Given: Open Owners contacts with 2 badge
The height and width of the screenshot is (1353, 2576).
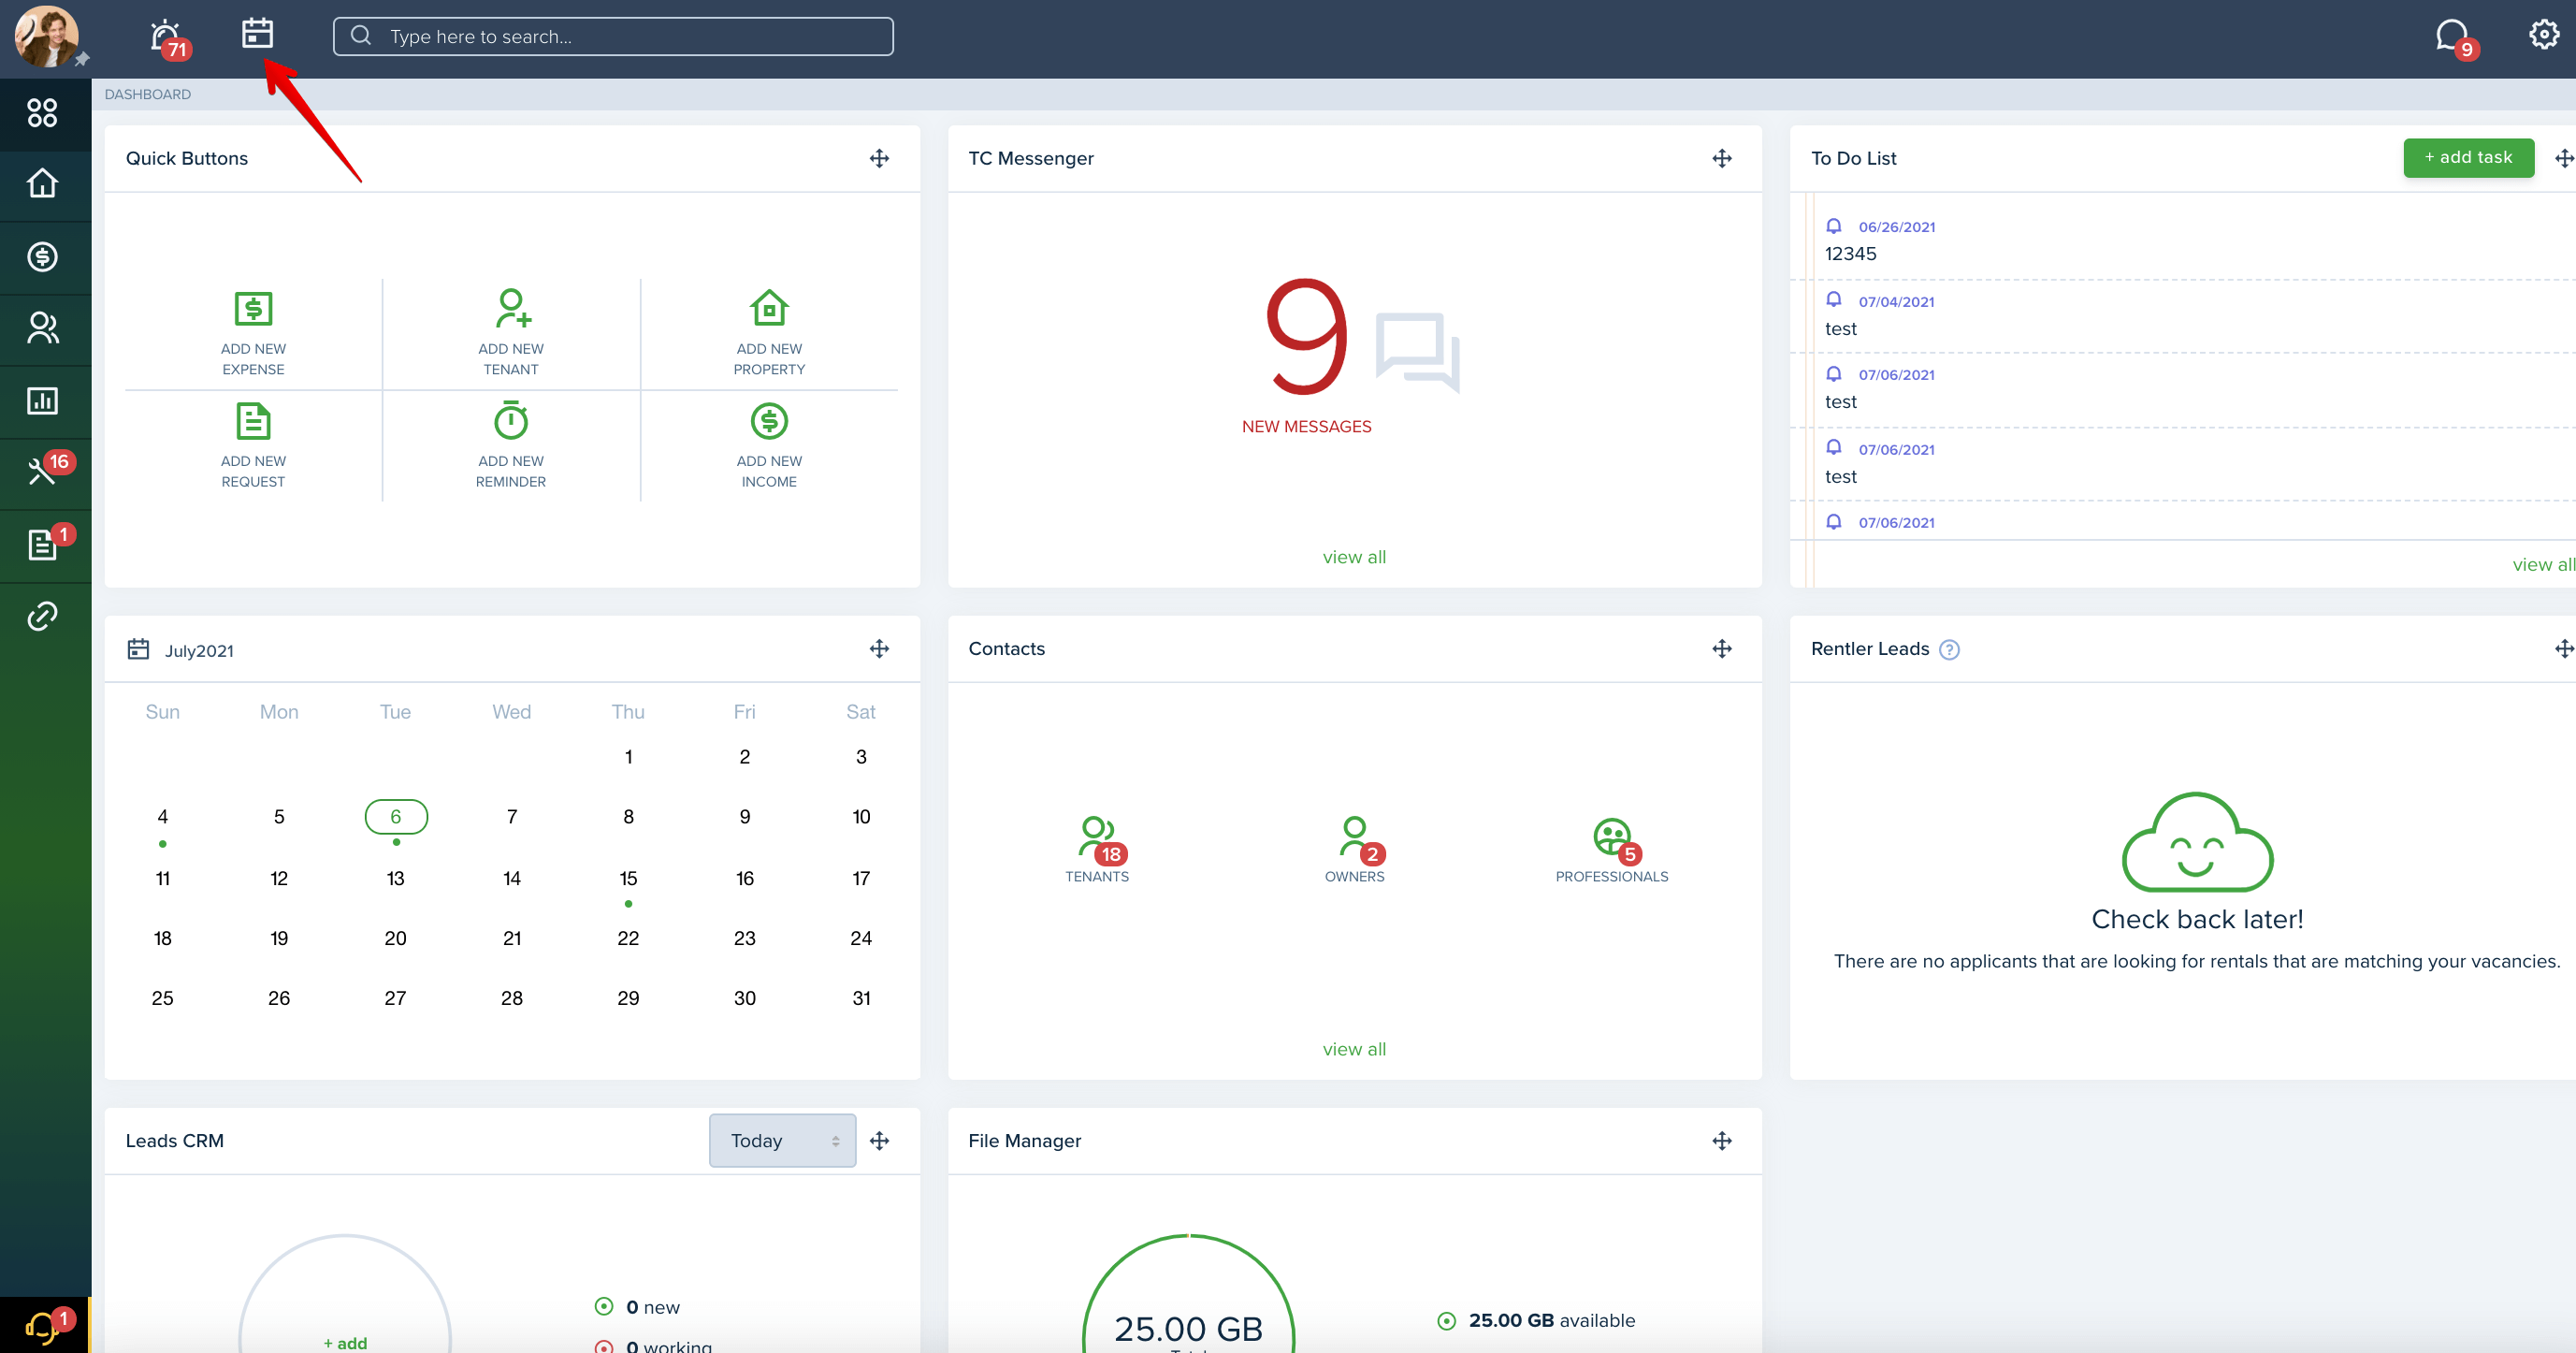Looking at the screenshot, I should (x=1355, y=850).
